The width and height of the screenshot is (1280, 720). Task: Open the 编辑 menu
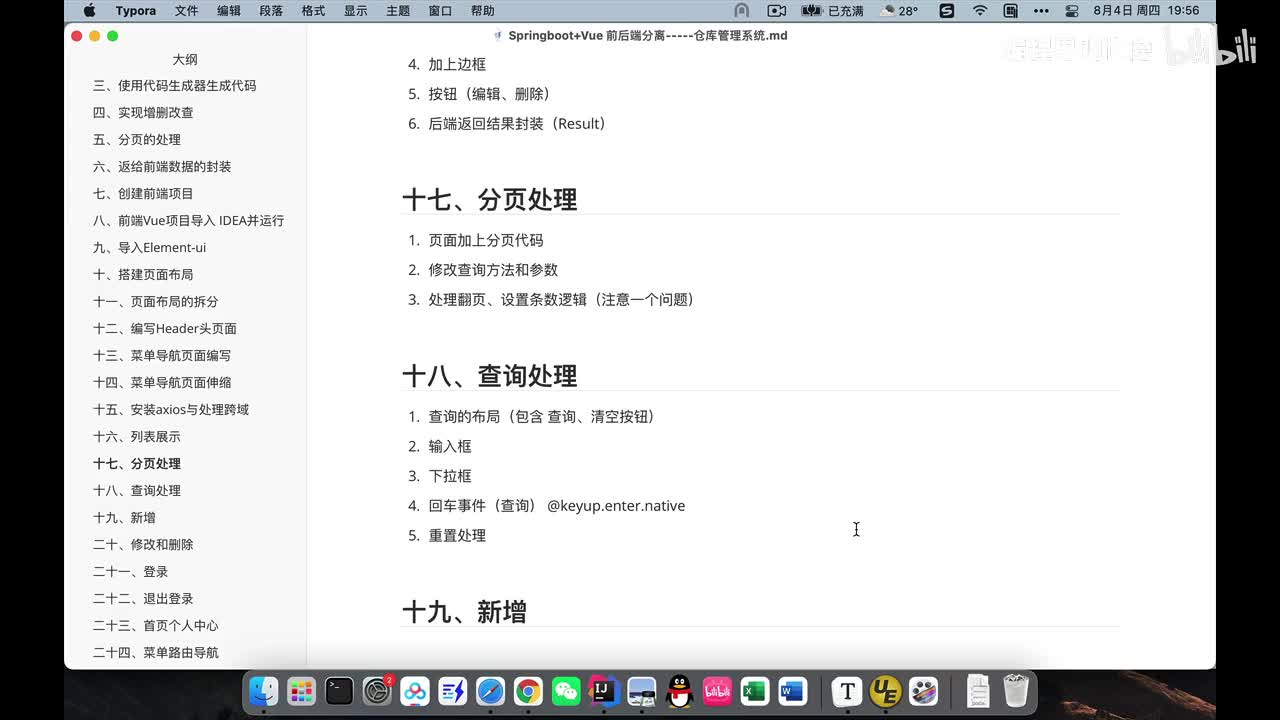click(229, 11)
